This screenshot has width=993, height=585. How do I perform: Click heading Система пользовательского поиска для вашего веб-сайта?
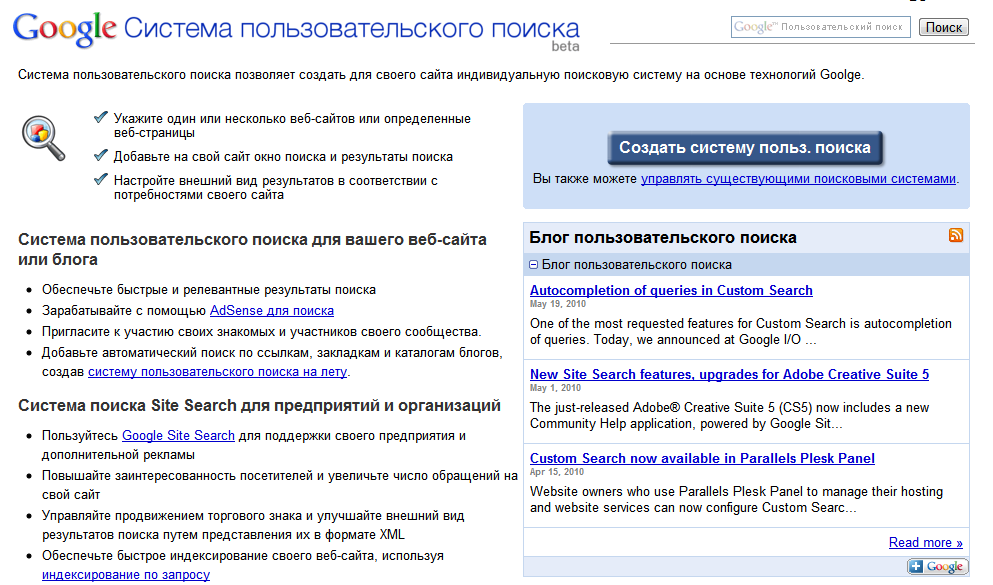(252, 249)
